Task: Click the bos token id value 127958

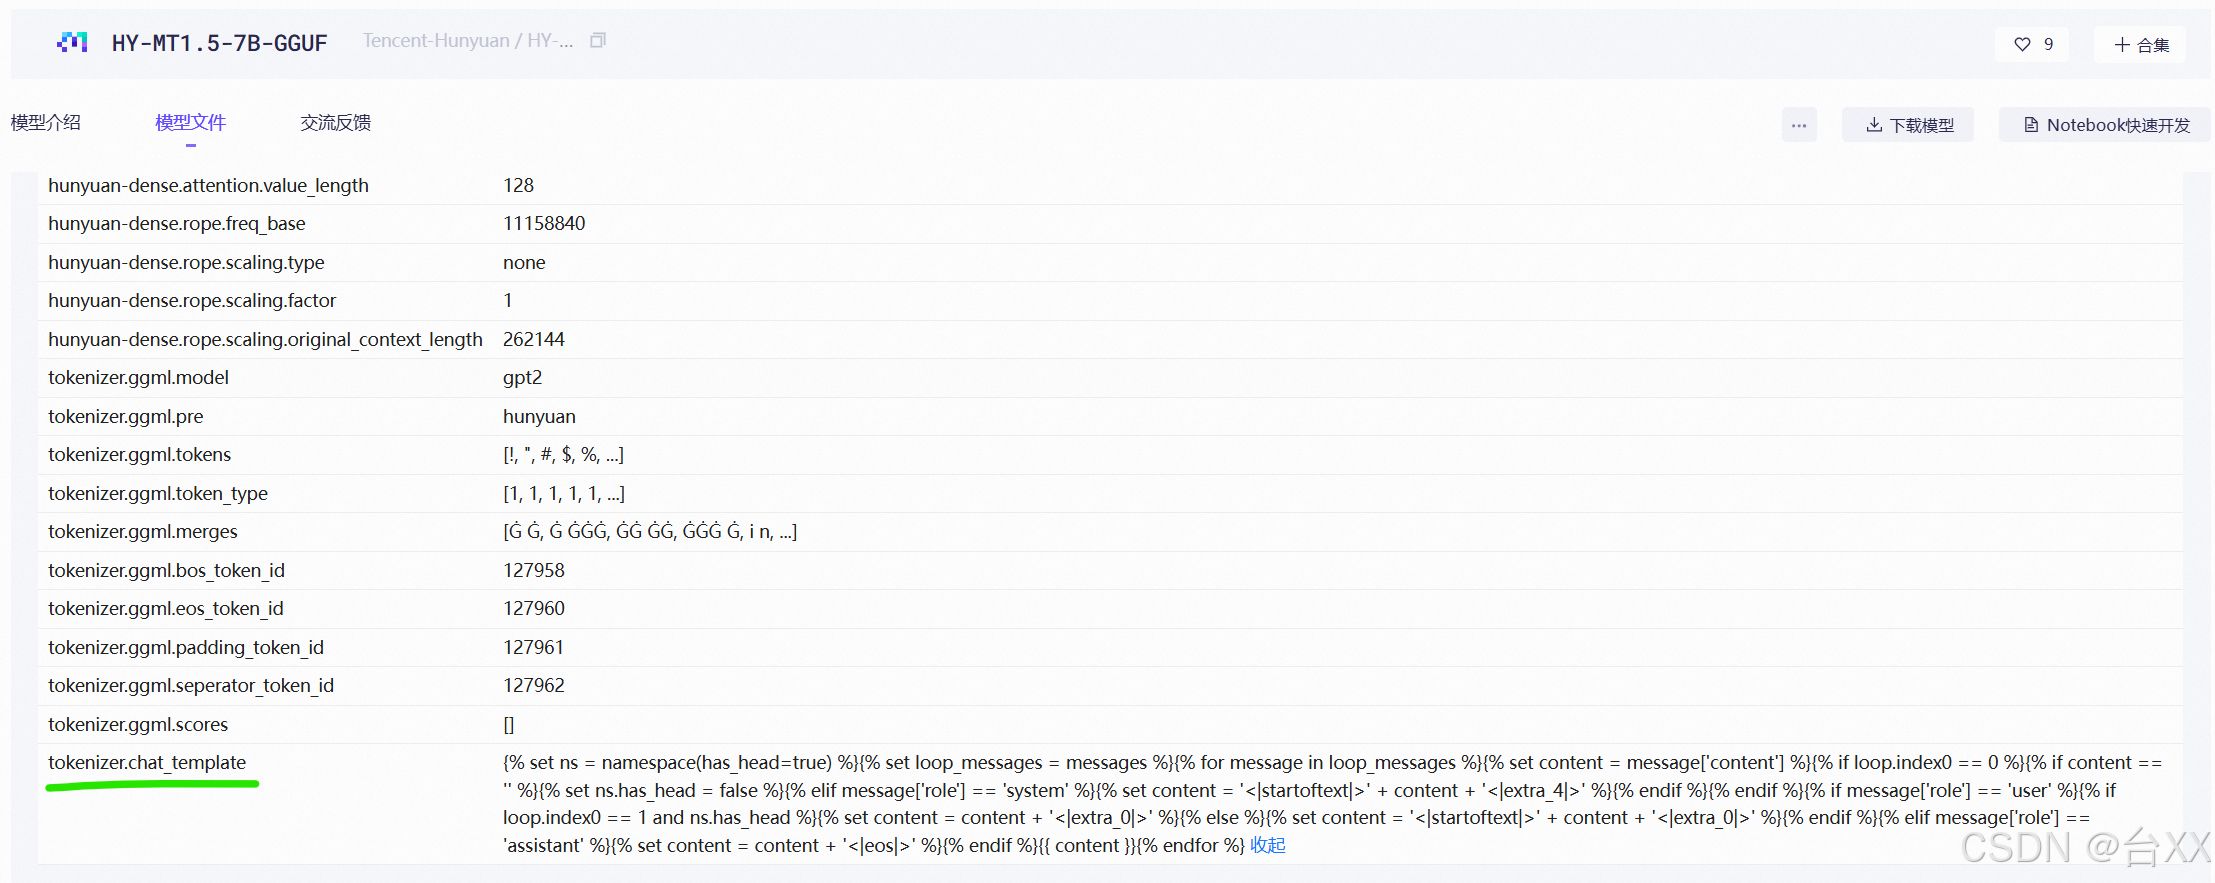Action: (x=534, y=570)
